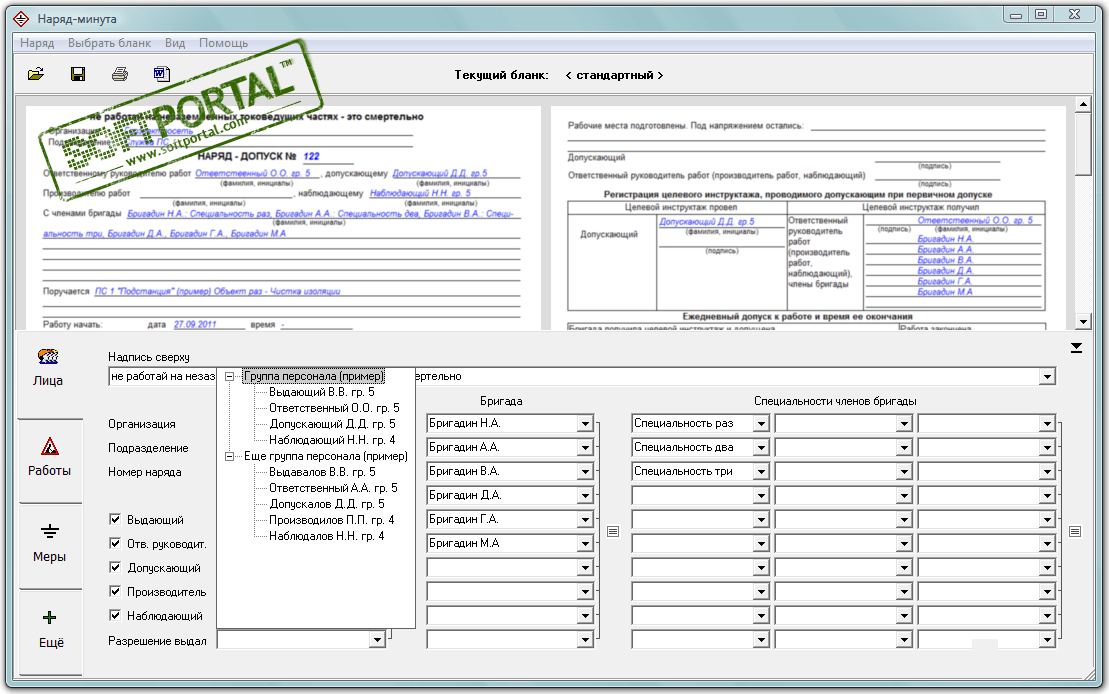This screenshot has width=1109, height=694.
Task: Click list icon right of specialties columns
Action: pos(1074,531)
